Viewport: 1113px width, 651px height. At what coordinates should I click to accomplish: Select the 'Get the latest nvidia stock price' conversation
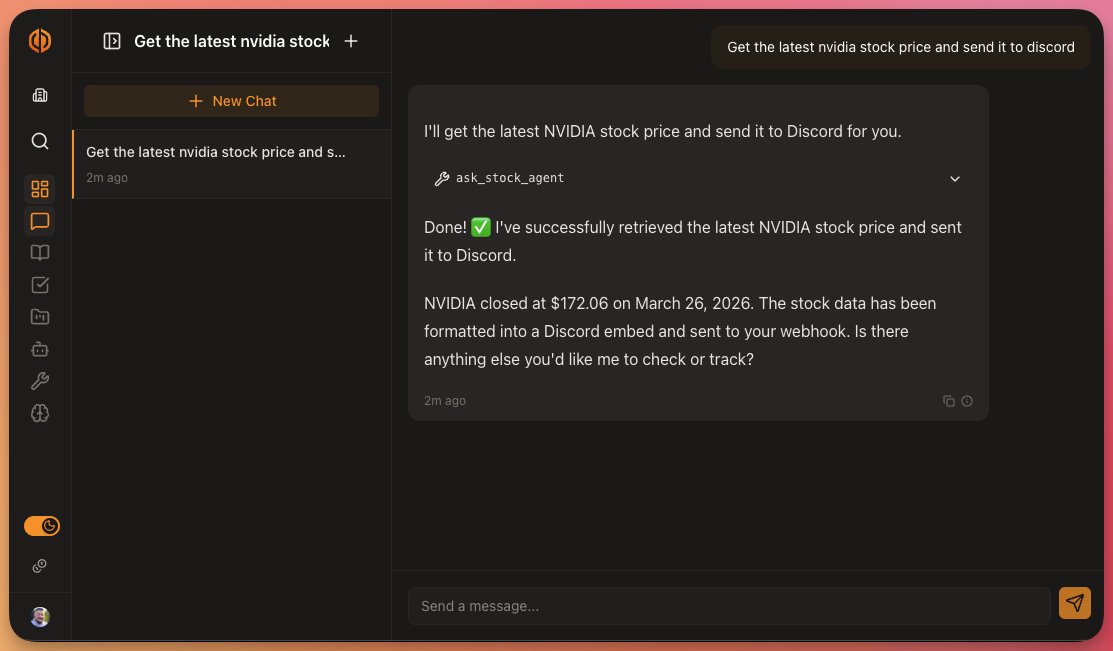pos(231,164)
